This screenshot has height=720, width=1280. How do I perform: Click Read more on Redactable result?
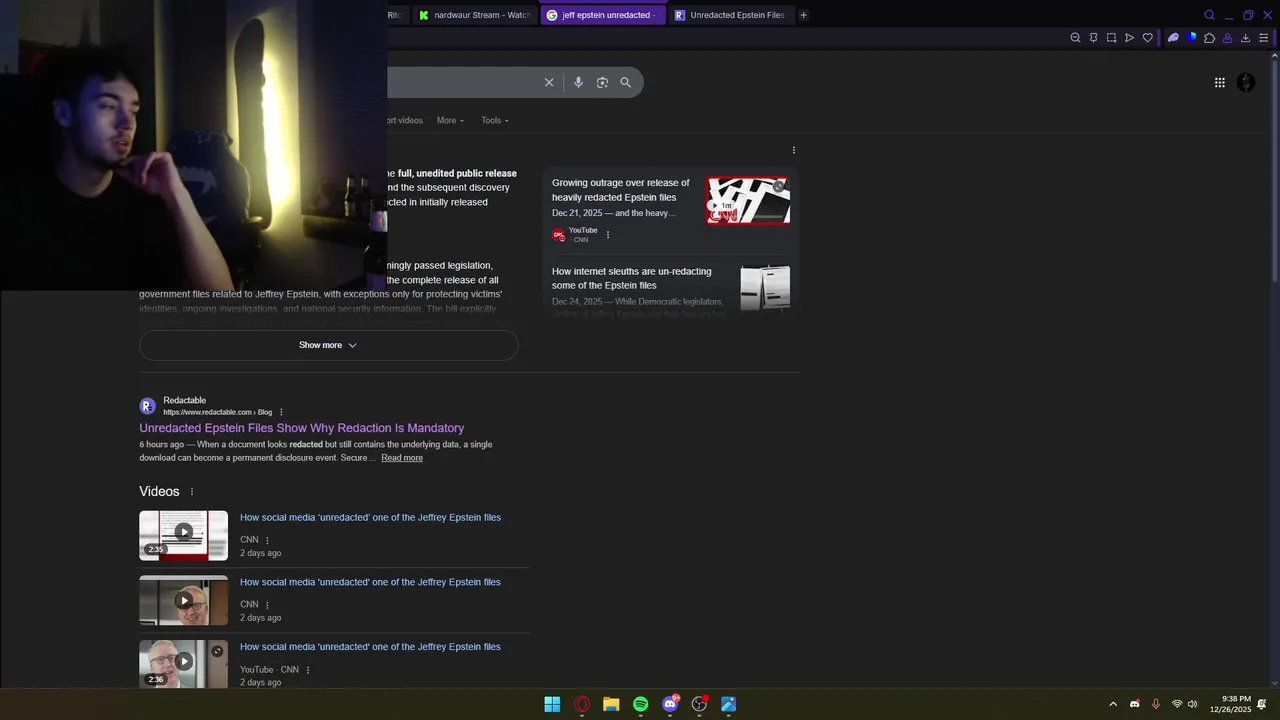pyautogui.click(x=402, y=458)
